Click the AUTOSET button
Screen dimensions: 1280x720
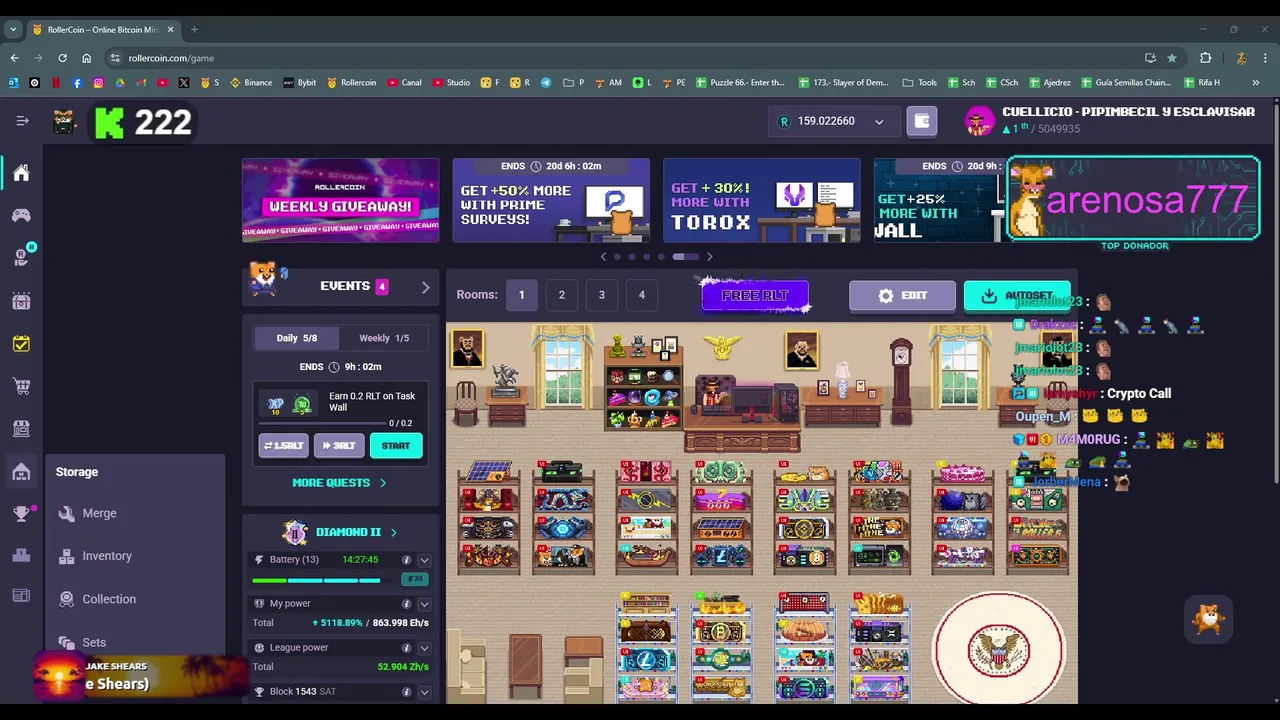(x=1017, y=296)
